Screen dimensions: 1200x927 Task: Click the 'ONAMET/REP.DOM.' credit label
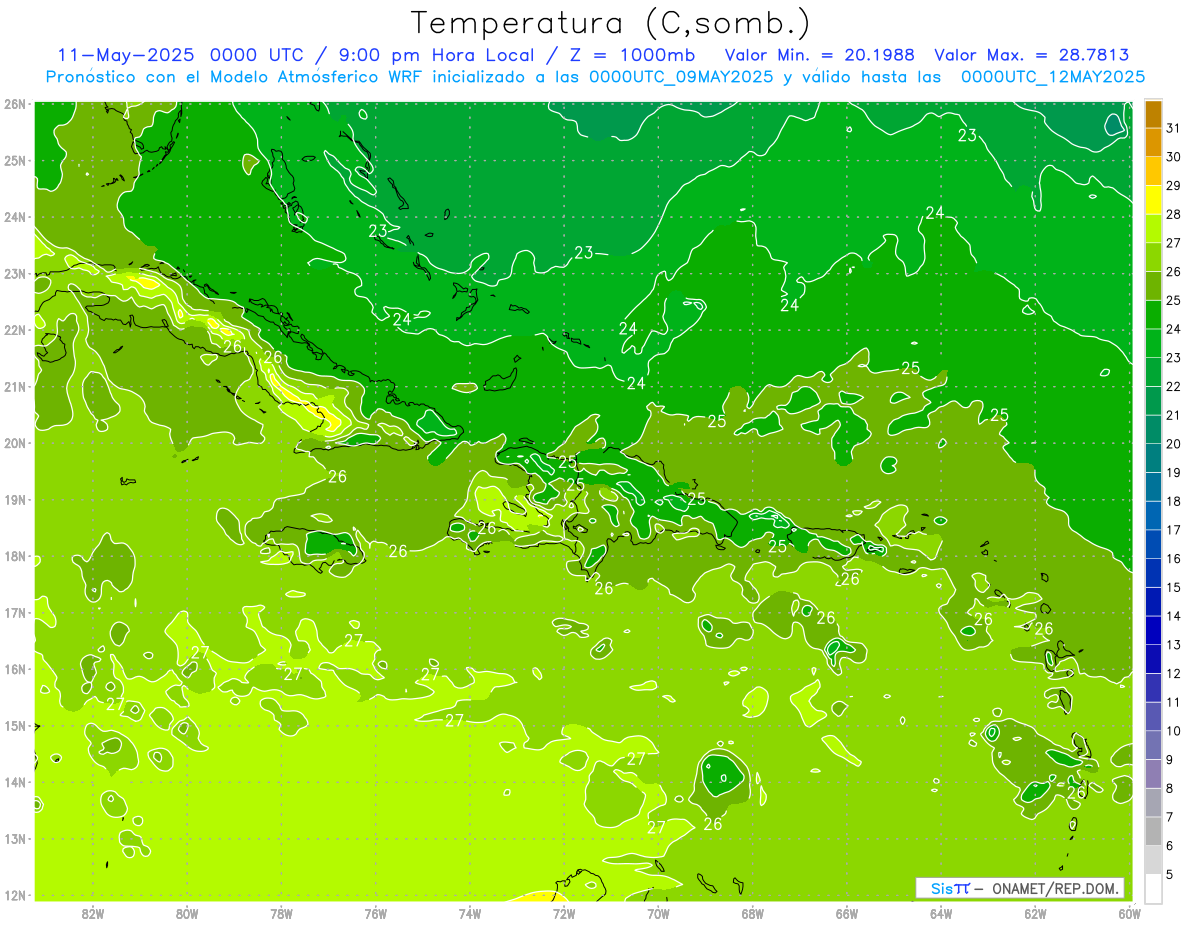pyautogui.click(x=1056, y=888)
